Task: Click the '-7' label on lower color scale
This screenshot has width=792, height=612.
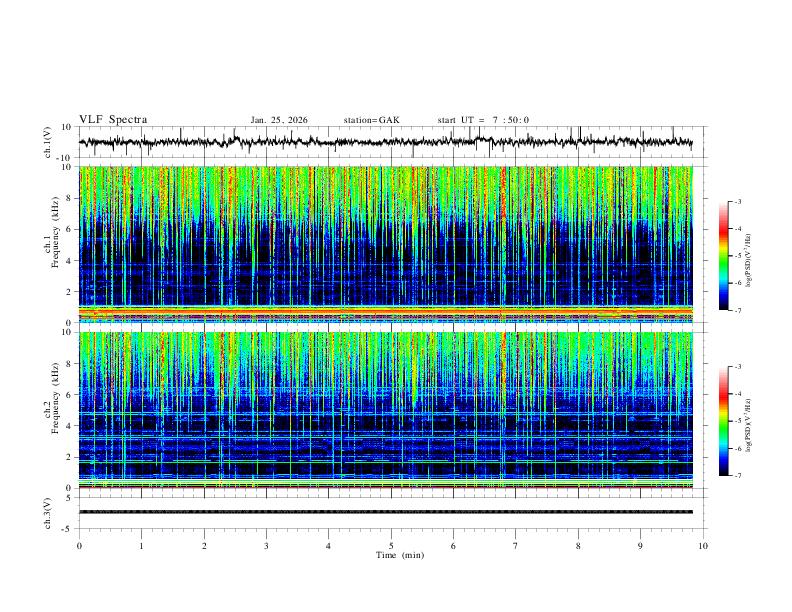Action: (737, 475)
